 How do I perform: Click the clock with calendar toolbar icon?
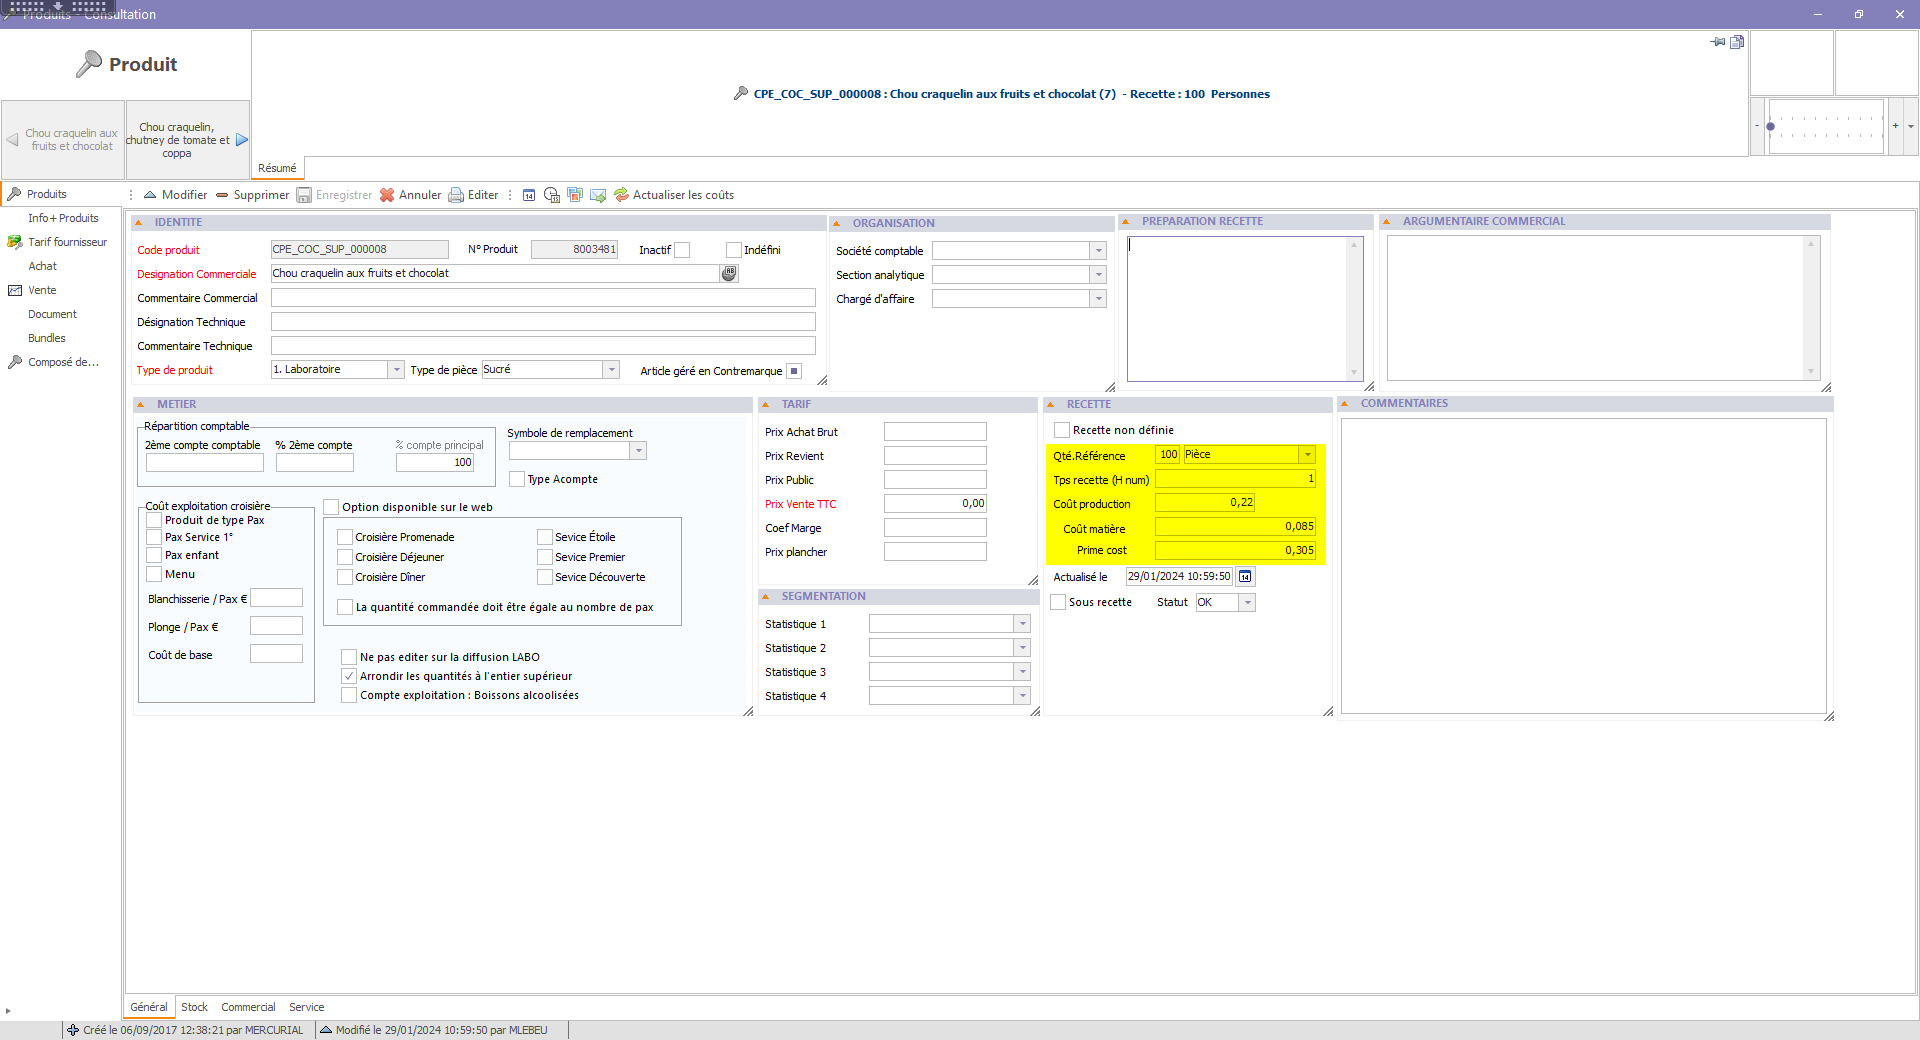tap(551, 195)
